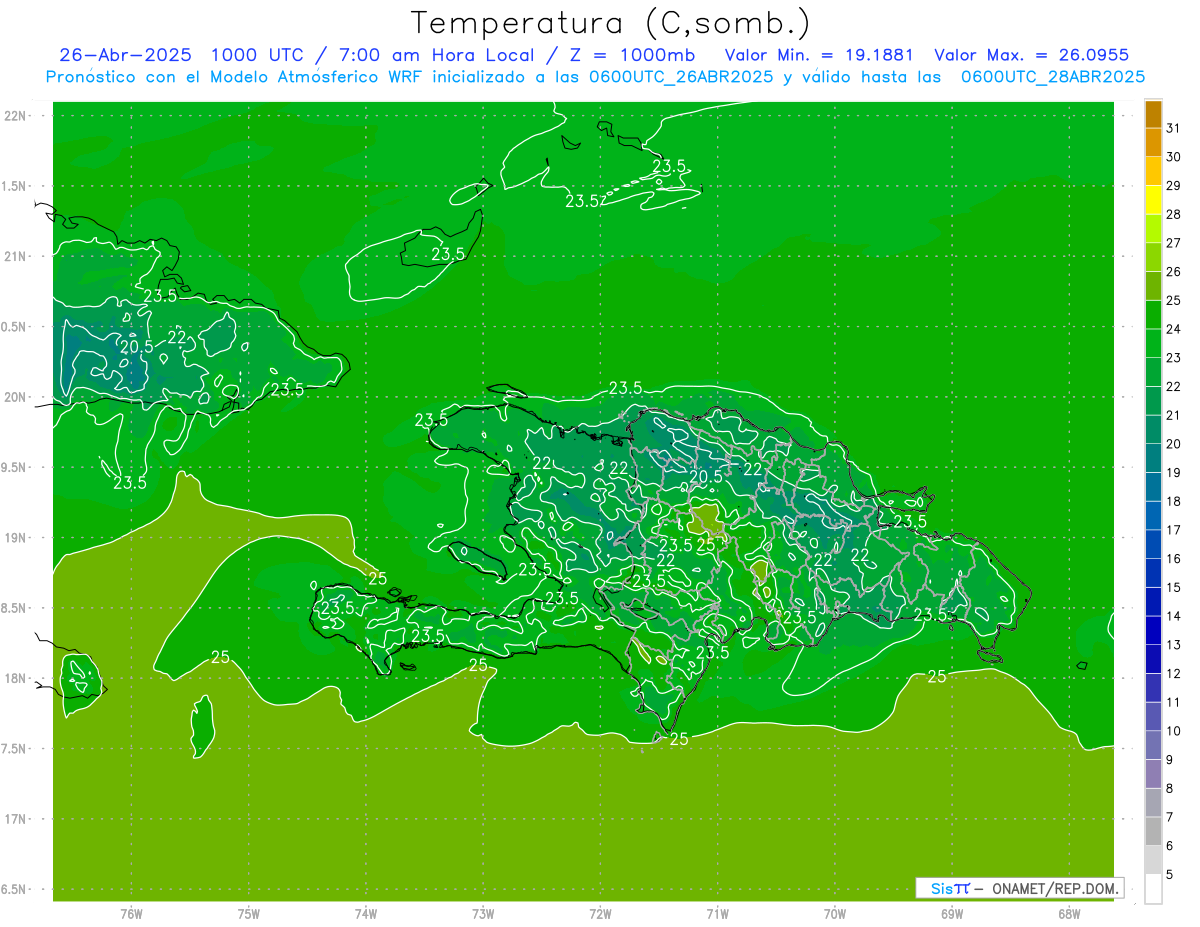Screen dimensions: 1200x927
Task: Click the '69W' longitude axis label
Action: point(951,914)
